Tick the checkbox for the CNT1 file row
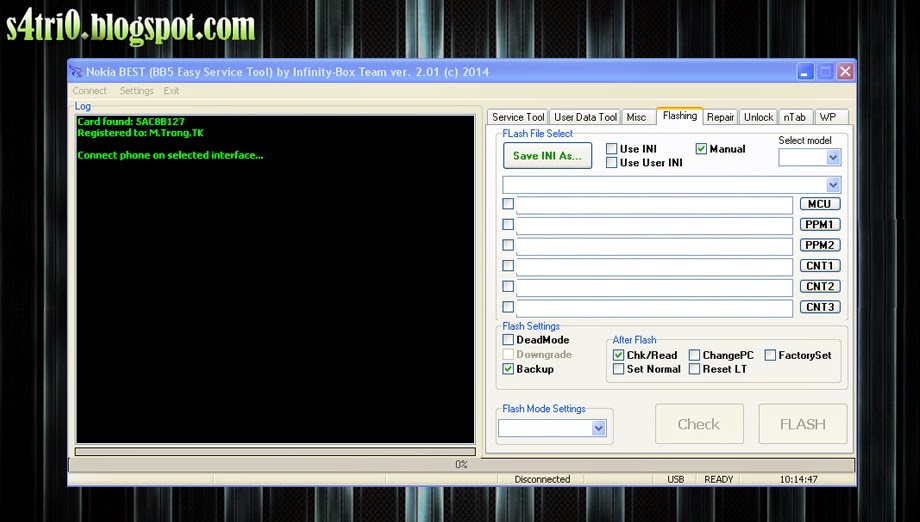Image resolution: width=920 pixels, height=522 pixels. tap(508, 265)
